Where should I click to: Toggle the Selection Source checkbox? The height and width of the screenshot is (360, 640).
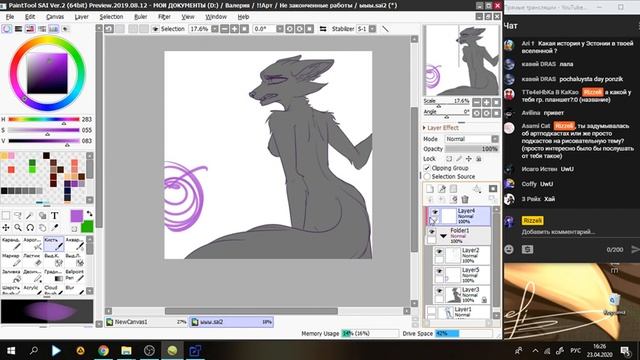[427, 176]
